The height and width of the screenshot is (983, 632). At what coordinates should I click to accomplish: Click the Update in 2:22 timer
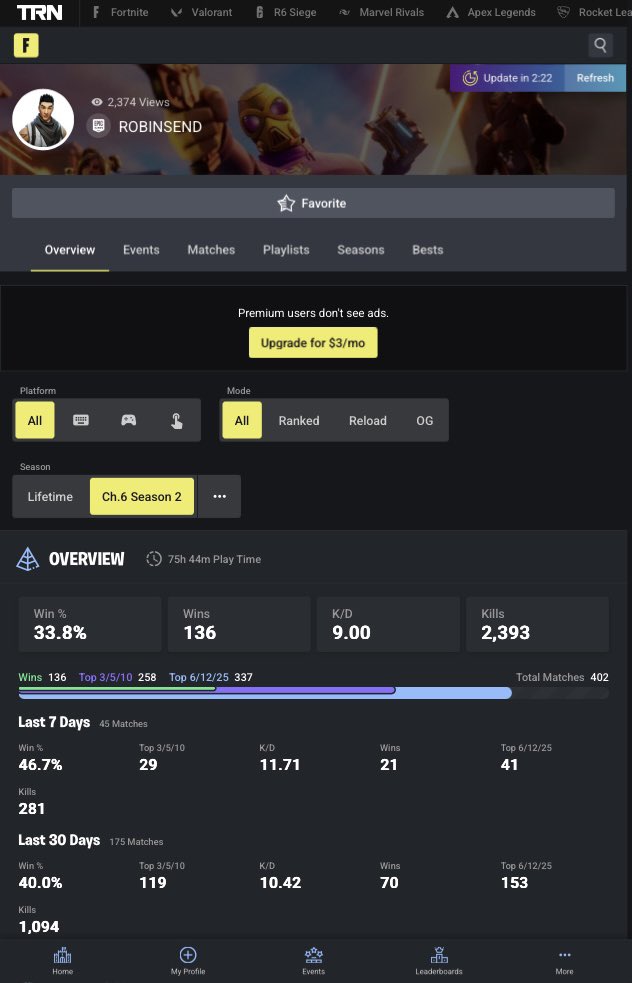point(507,78)
